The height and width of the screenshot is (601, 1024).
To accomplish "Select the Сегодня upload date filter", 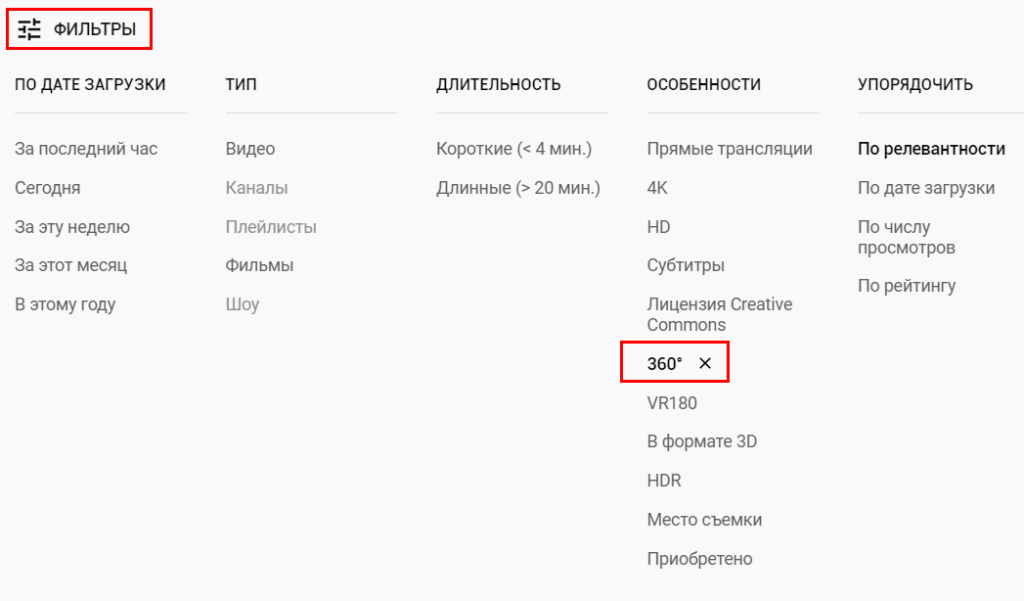I will click(x=48, y=188).
